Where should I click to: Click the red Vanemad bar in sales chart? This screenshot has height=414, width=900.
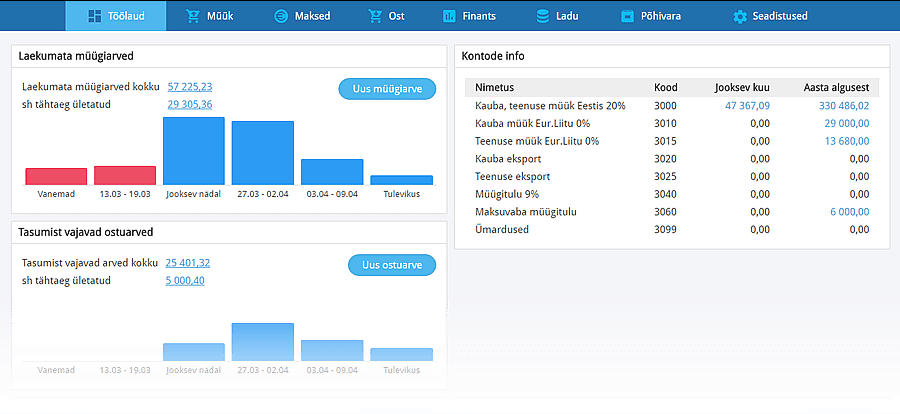point(56,176)
